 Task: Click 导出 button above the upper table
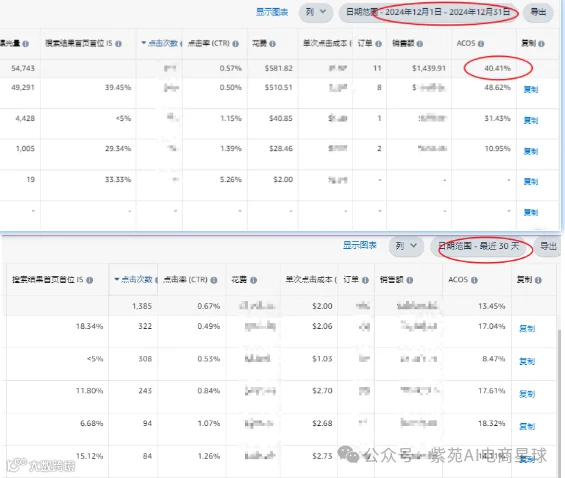538,12
